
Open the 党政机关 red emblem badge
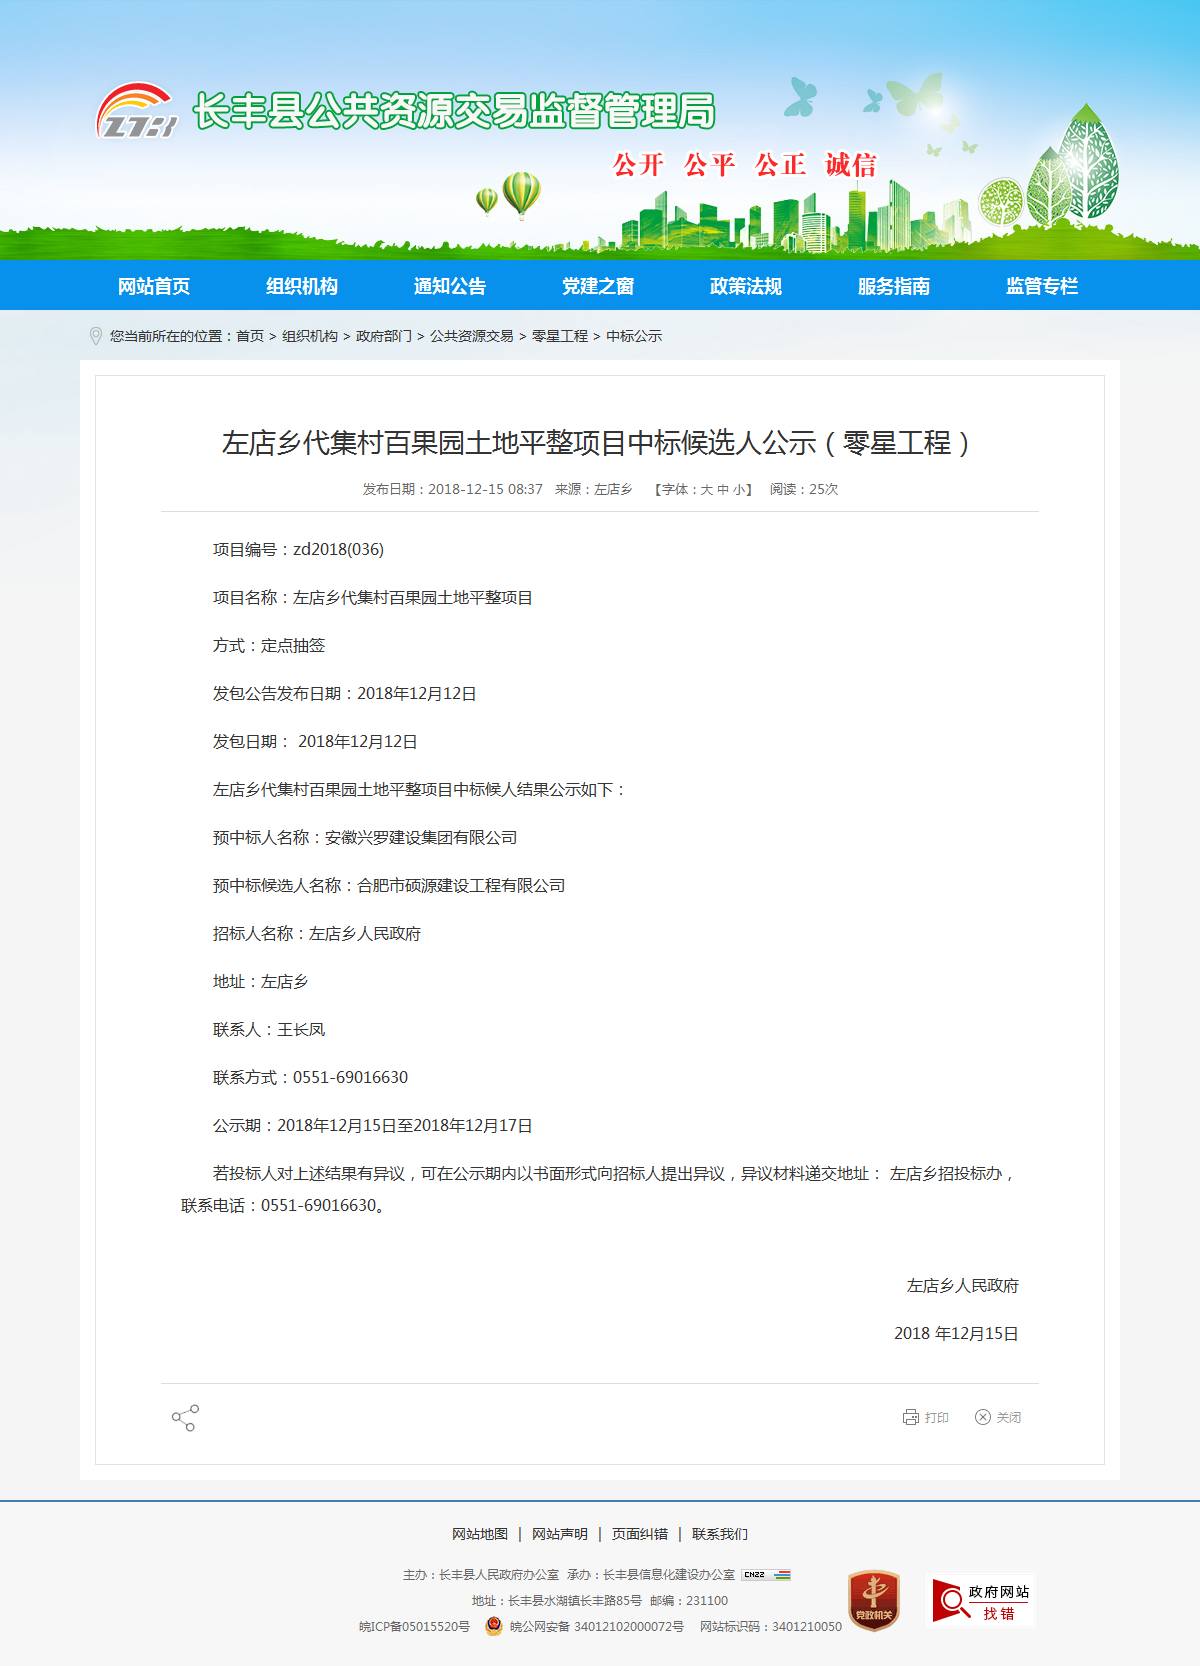874,1600
